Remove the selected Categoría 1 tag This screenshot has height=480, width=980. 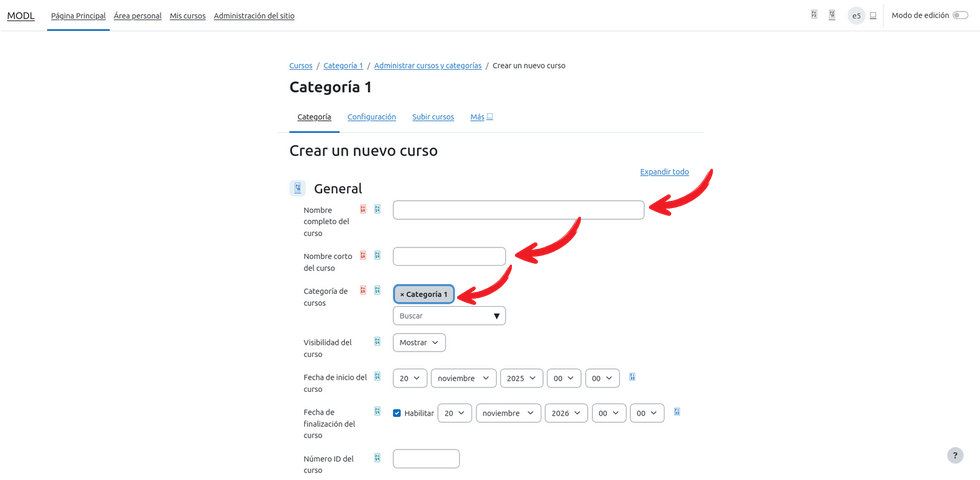(402, 294)
